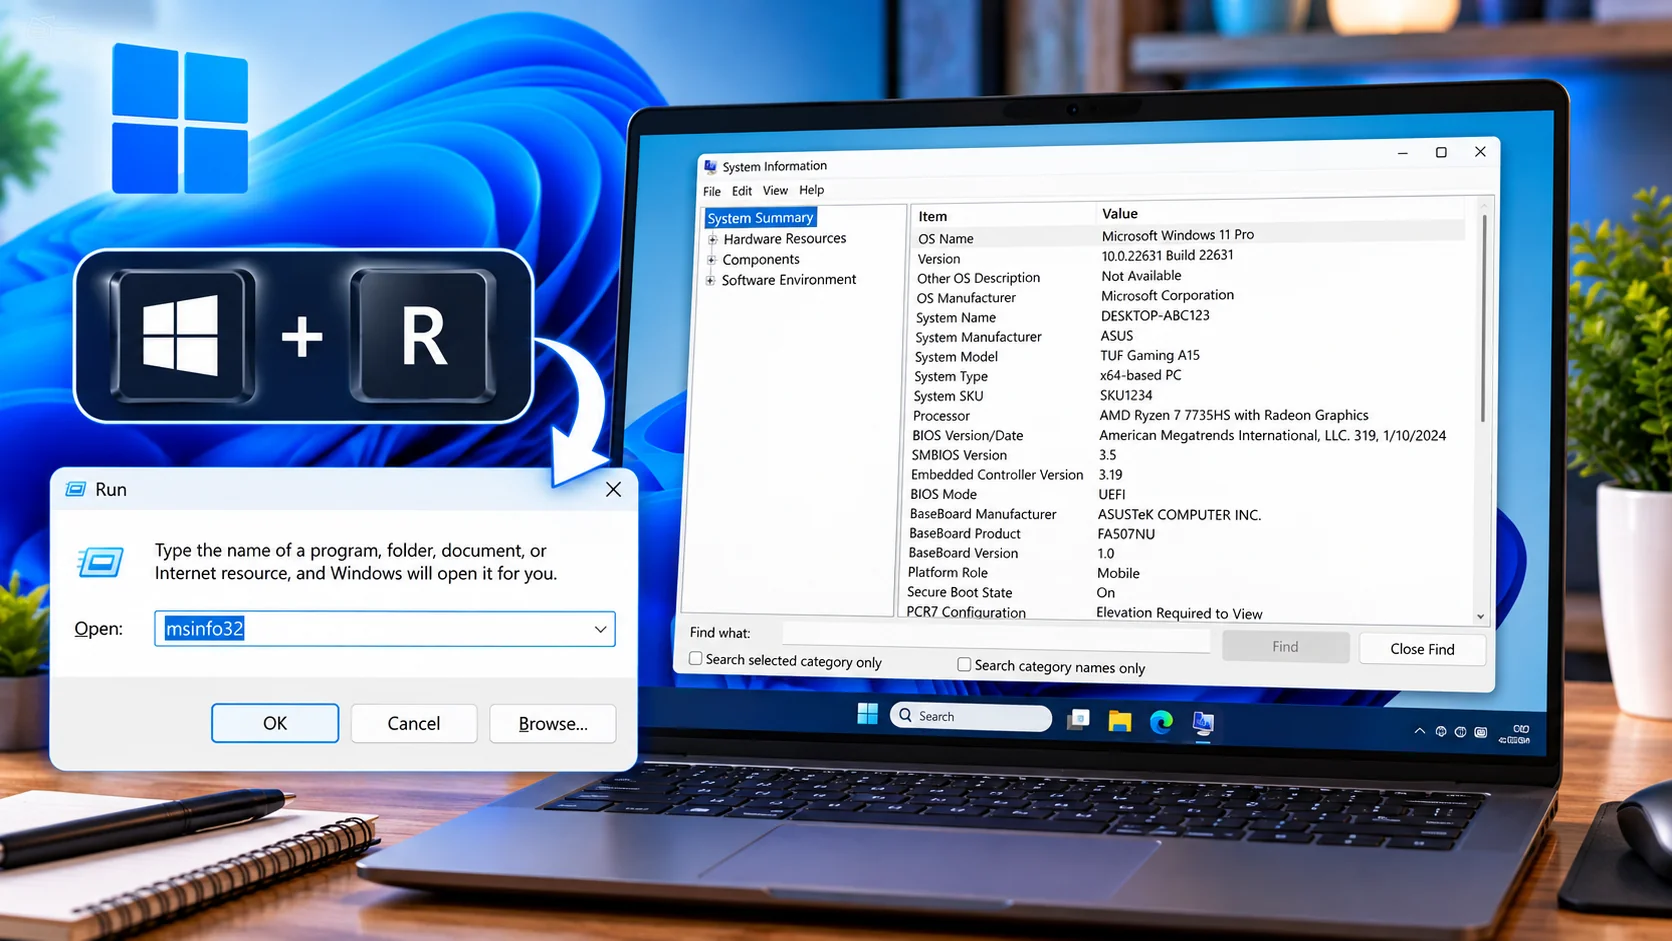Open the View menu
Viewport: 1672px width, 941px height.
click(775, 190)
